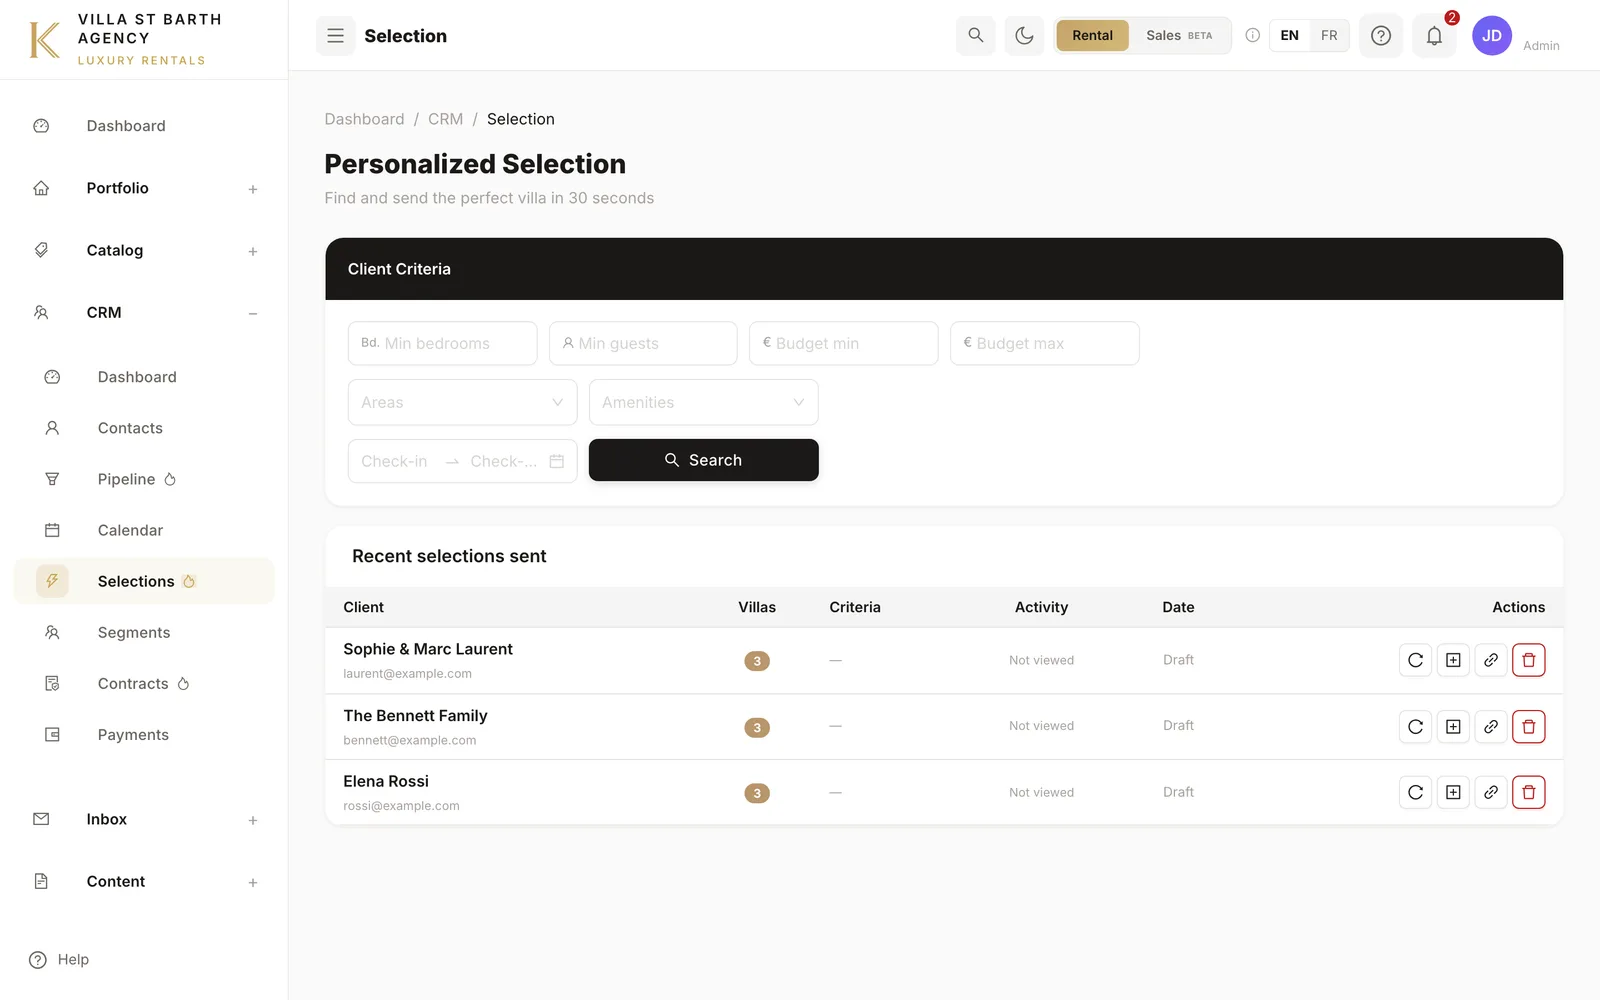The height and width of the screenshot is (1000, 1600).
Task: Click the Pipeline funnel icon
Action: [x=52, y=479]
